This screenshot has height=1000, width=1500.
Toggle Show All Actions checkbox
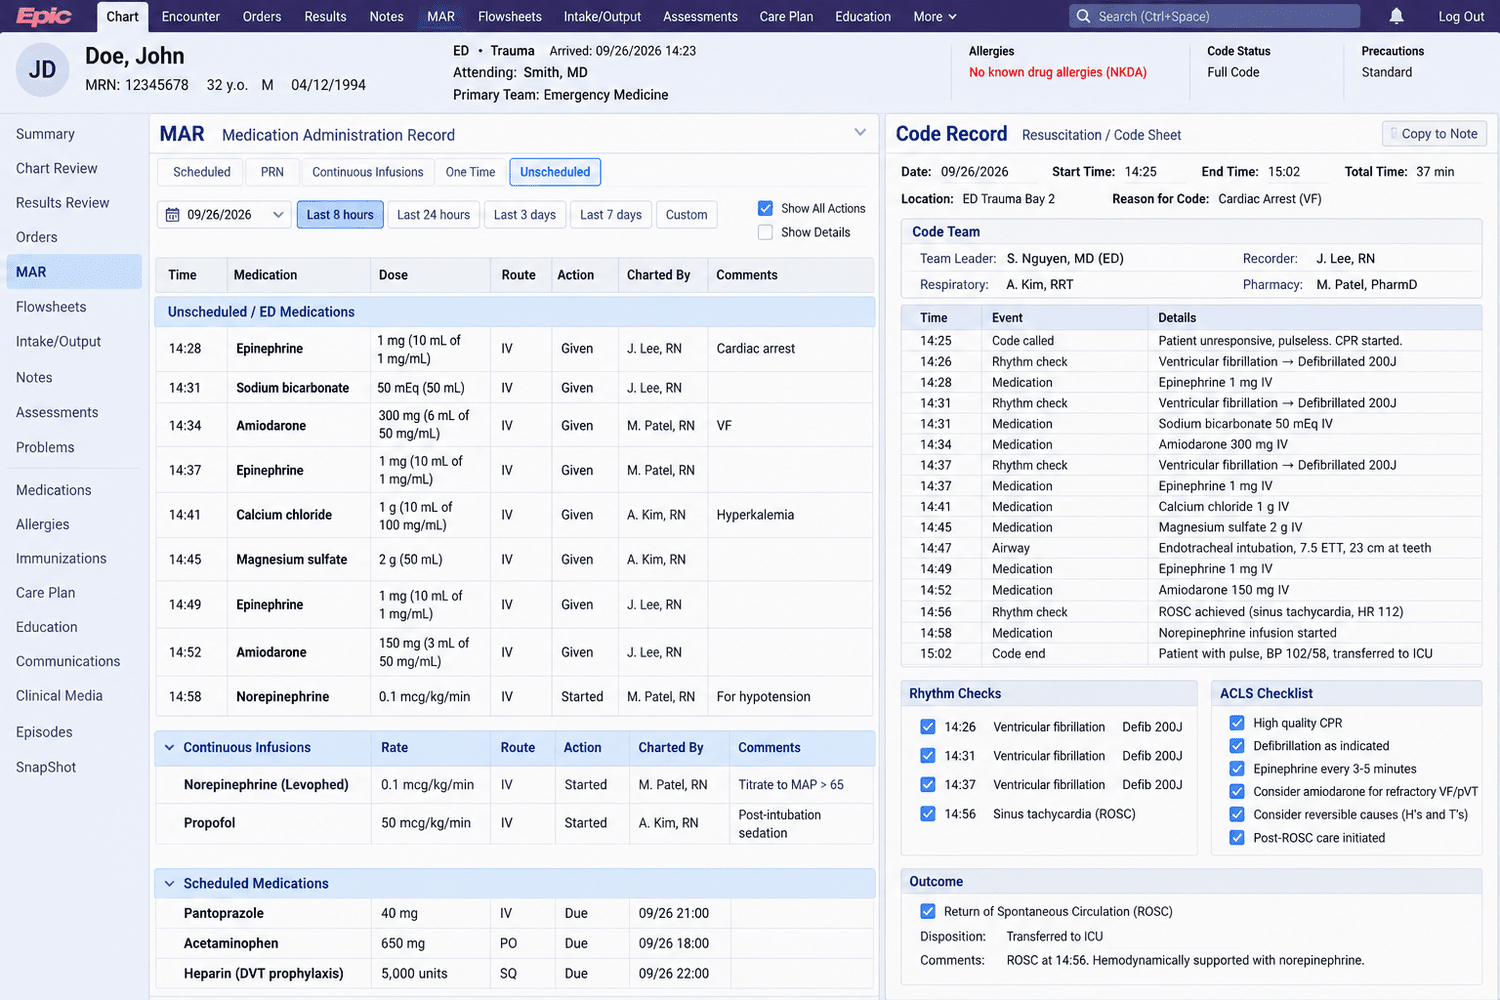click(x=765, y=208)
